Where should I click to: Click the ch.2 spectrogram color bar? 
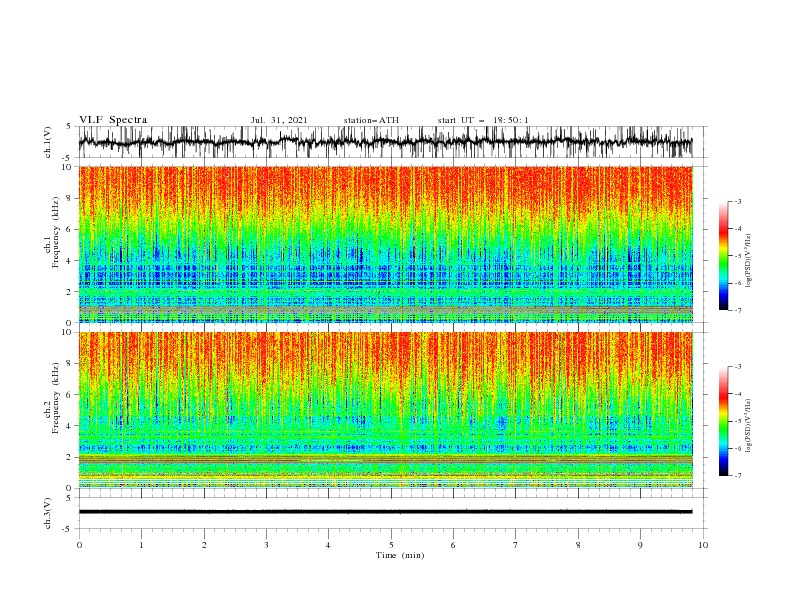pyautogui.click(x=723, y=421)
